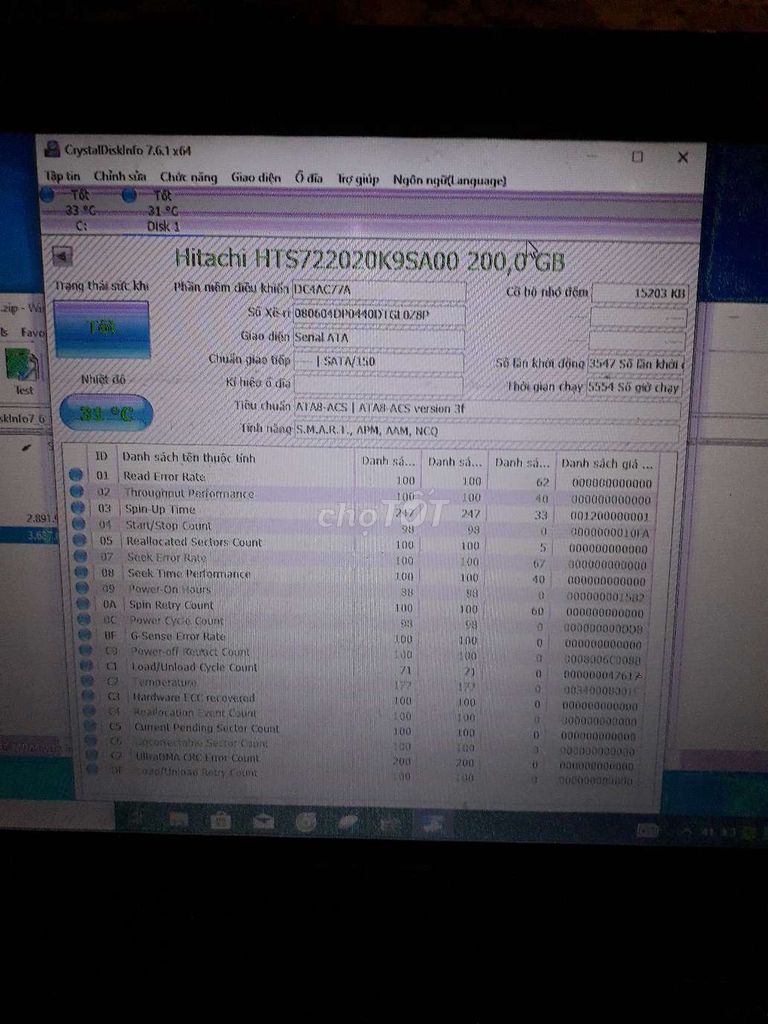Select the Spin Retry Count row
The image size is (768, 1024).
[364, 607]
